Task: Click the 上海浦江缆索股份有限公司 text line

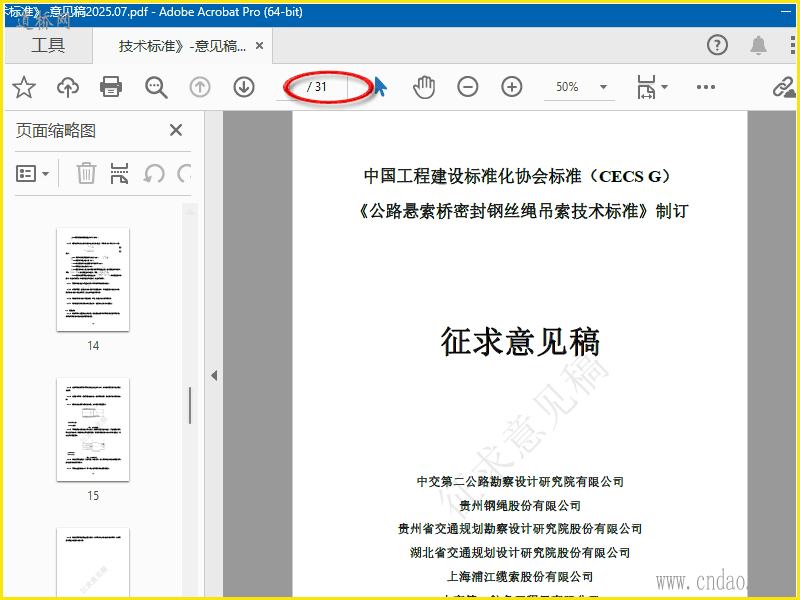Action: pos(520,577)
